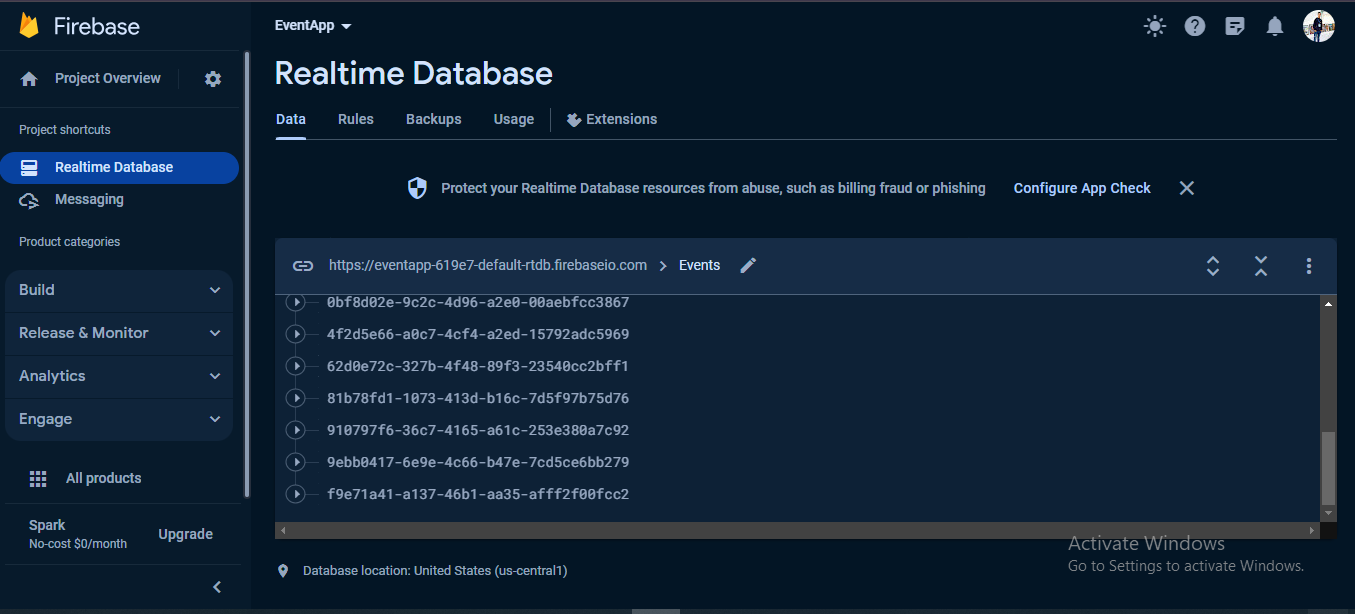Click the App Check shield icon

[x=418, y=188]
